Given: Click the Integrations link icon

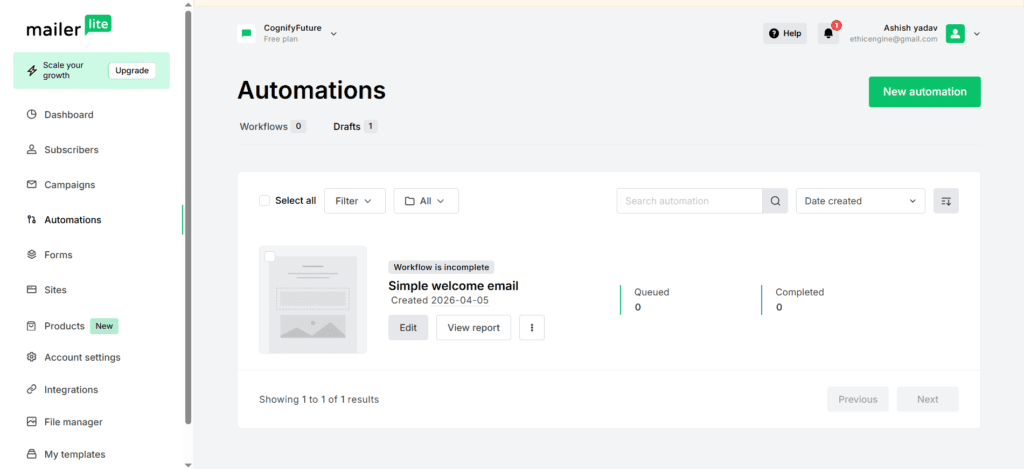Looking at the screenshot, I should pos(31,389).
